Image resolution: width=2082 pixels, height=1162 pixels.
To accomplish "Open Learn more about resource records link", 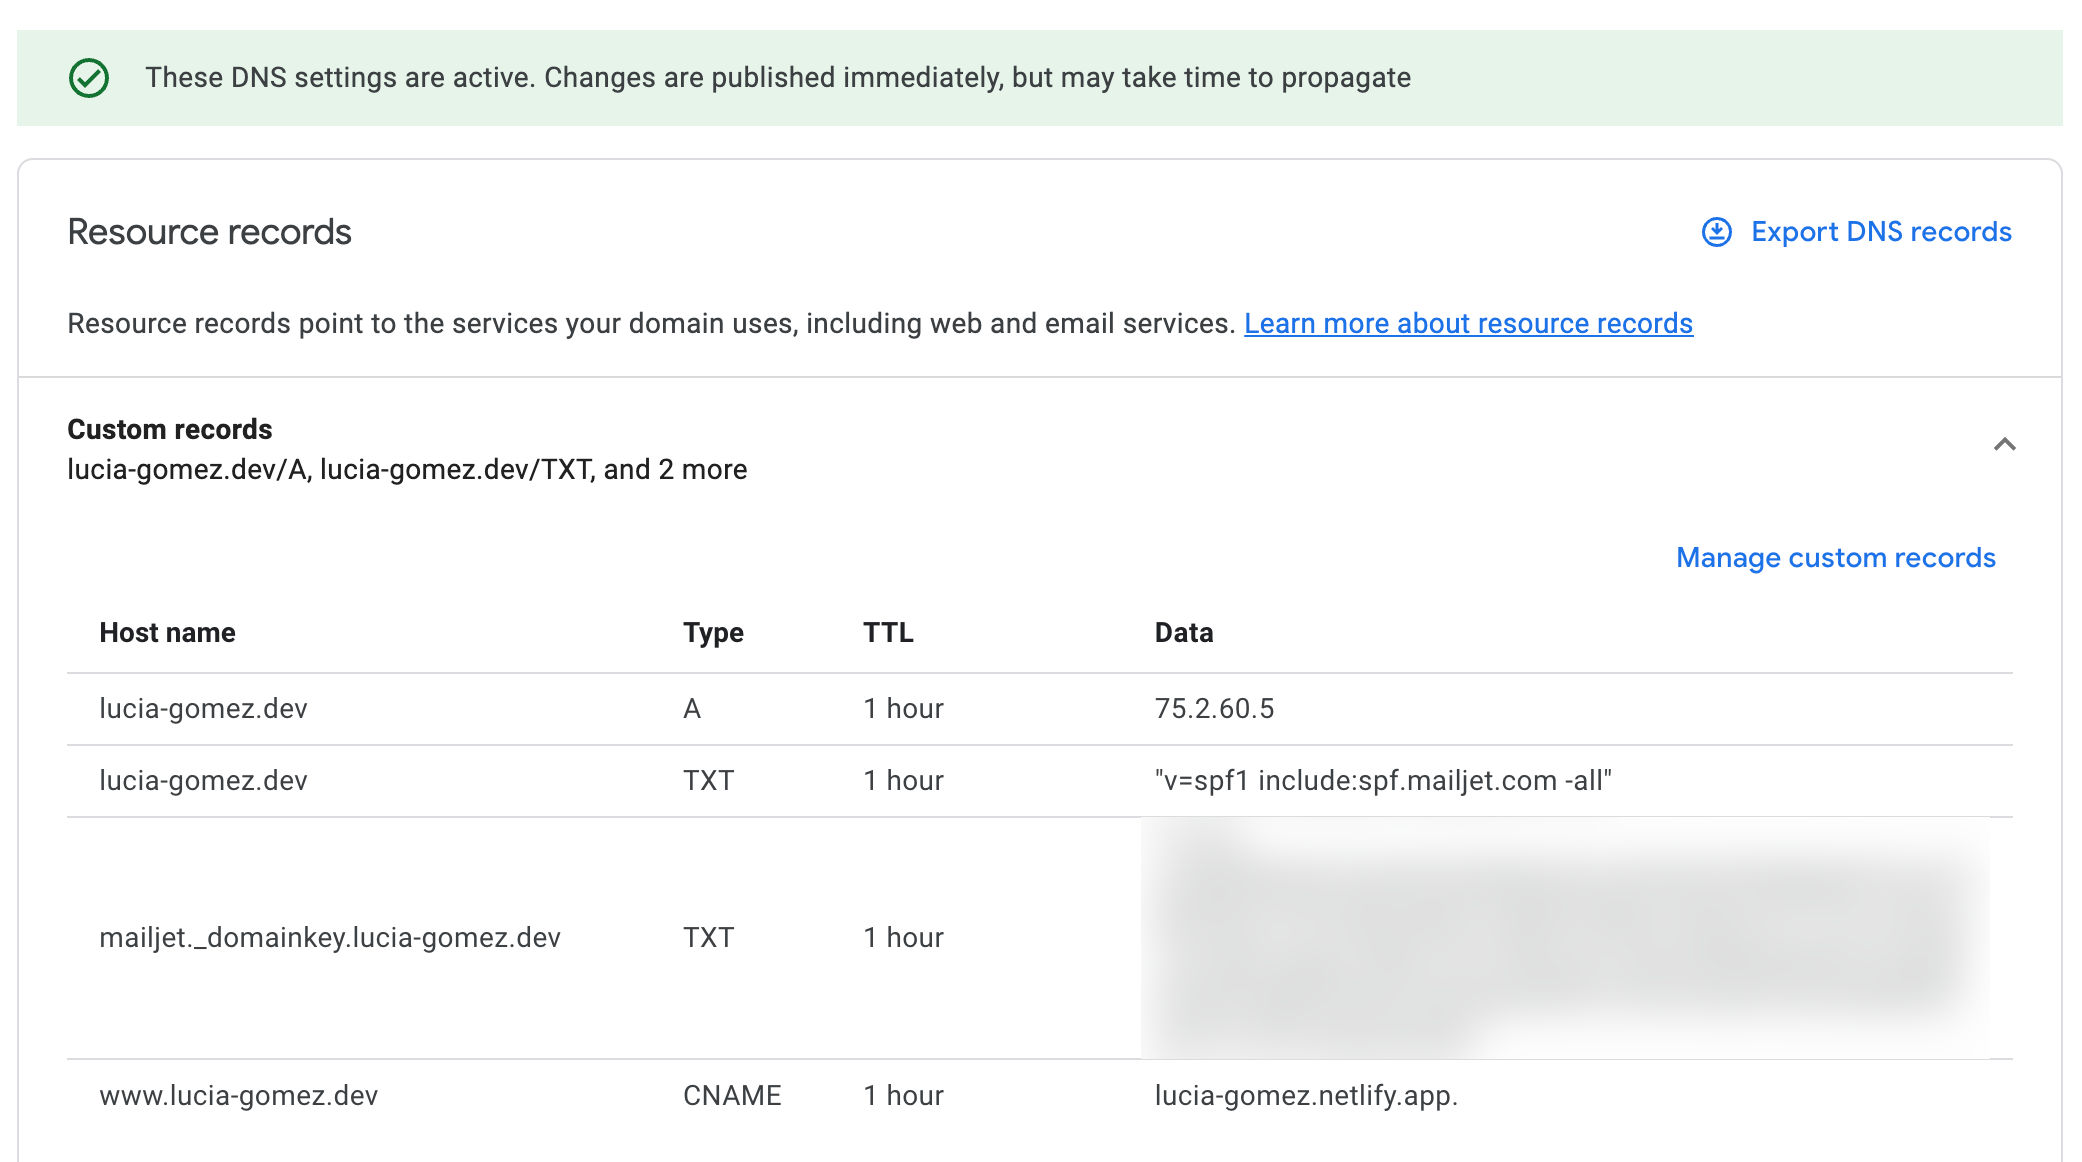I will [x=1468, y=324].
